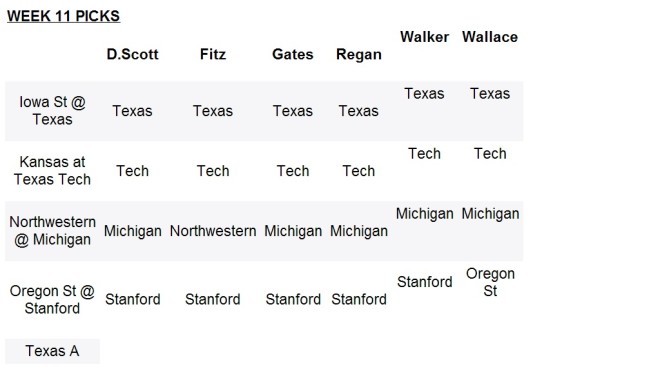Click the Texas A row label
660x369 pixels.
click(52, 351)
